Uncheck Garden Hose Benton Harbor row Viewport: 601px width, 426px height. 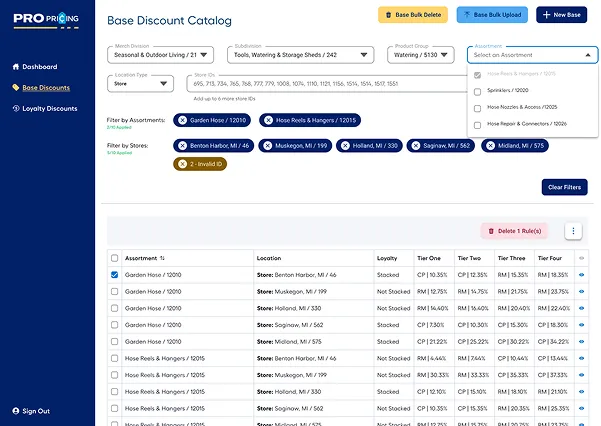(x=115, y=275)
